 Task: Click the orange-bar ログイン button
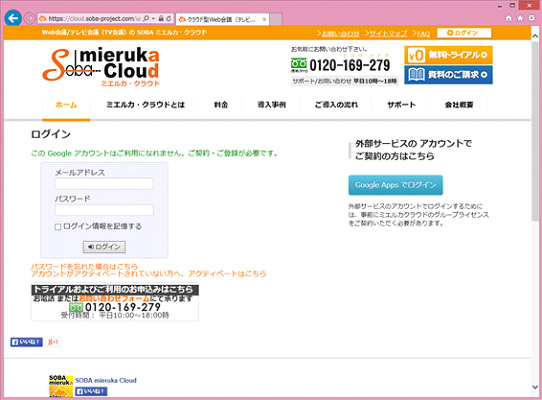pos(464,33)
